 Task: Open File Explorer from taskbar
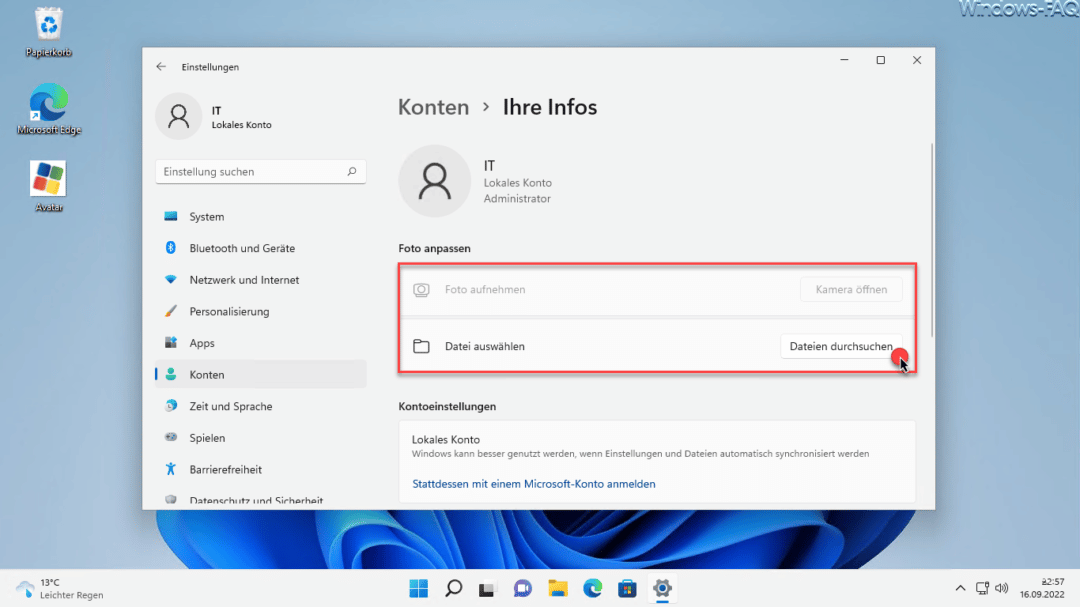tap(558, 588)
